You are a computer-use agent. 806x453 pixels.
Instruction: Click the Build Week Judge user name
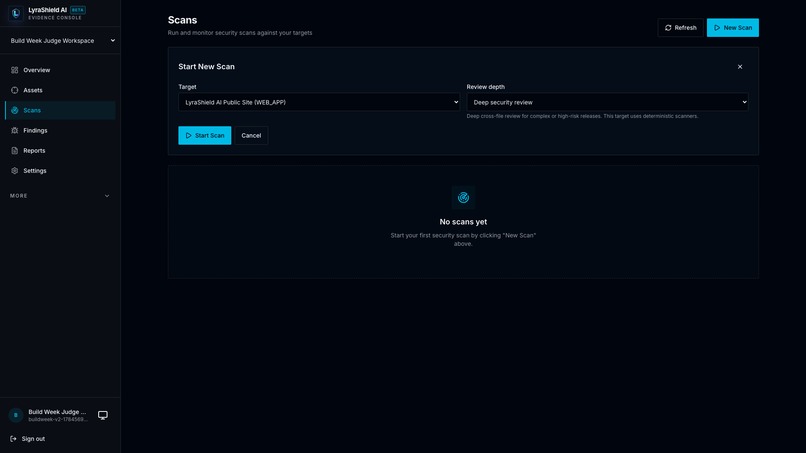pos(57,412)
